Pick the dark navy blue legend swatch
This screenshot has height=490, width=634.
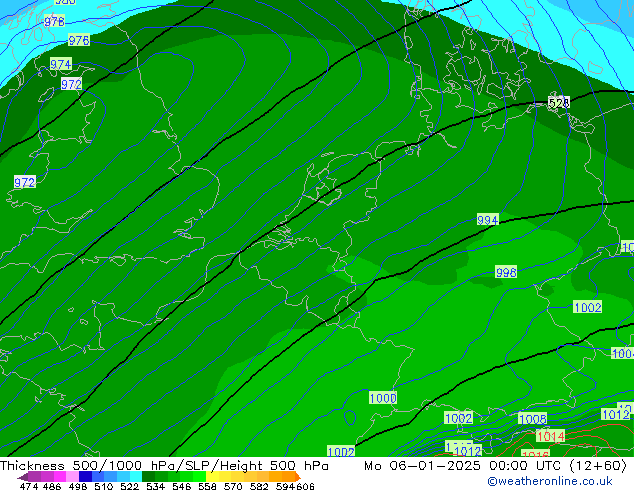point(85,477)
